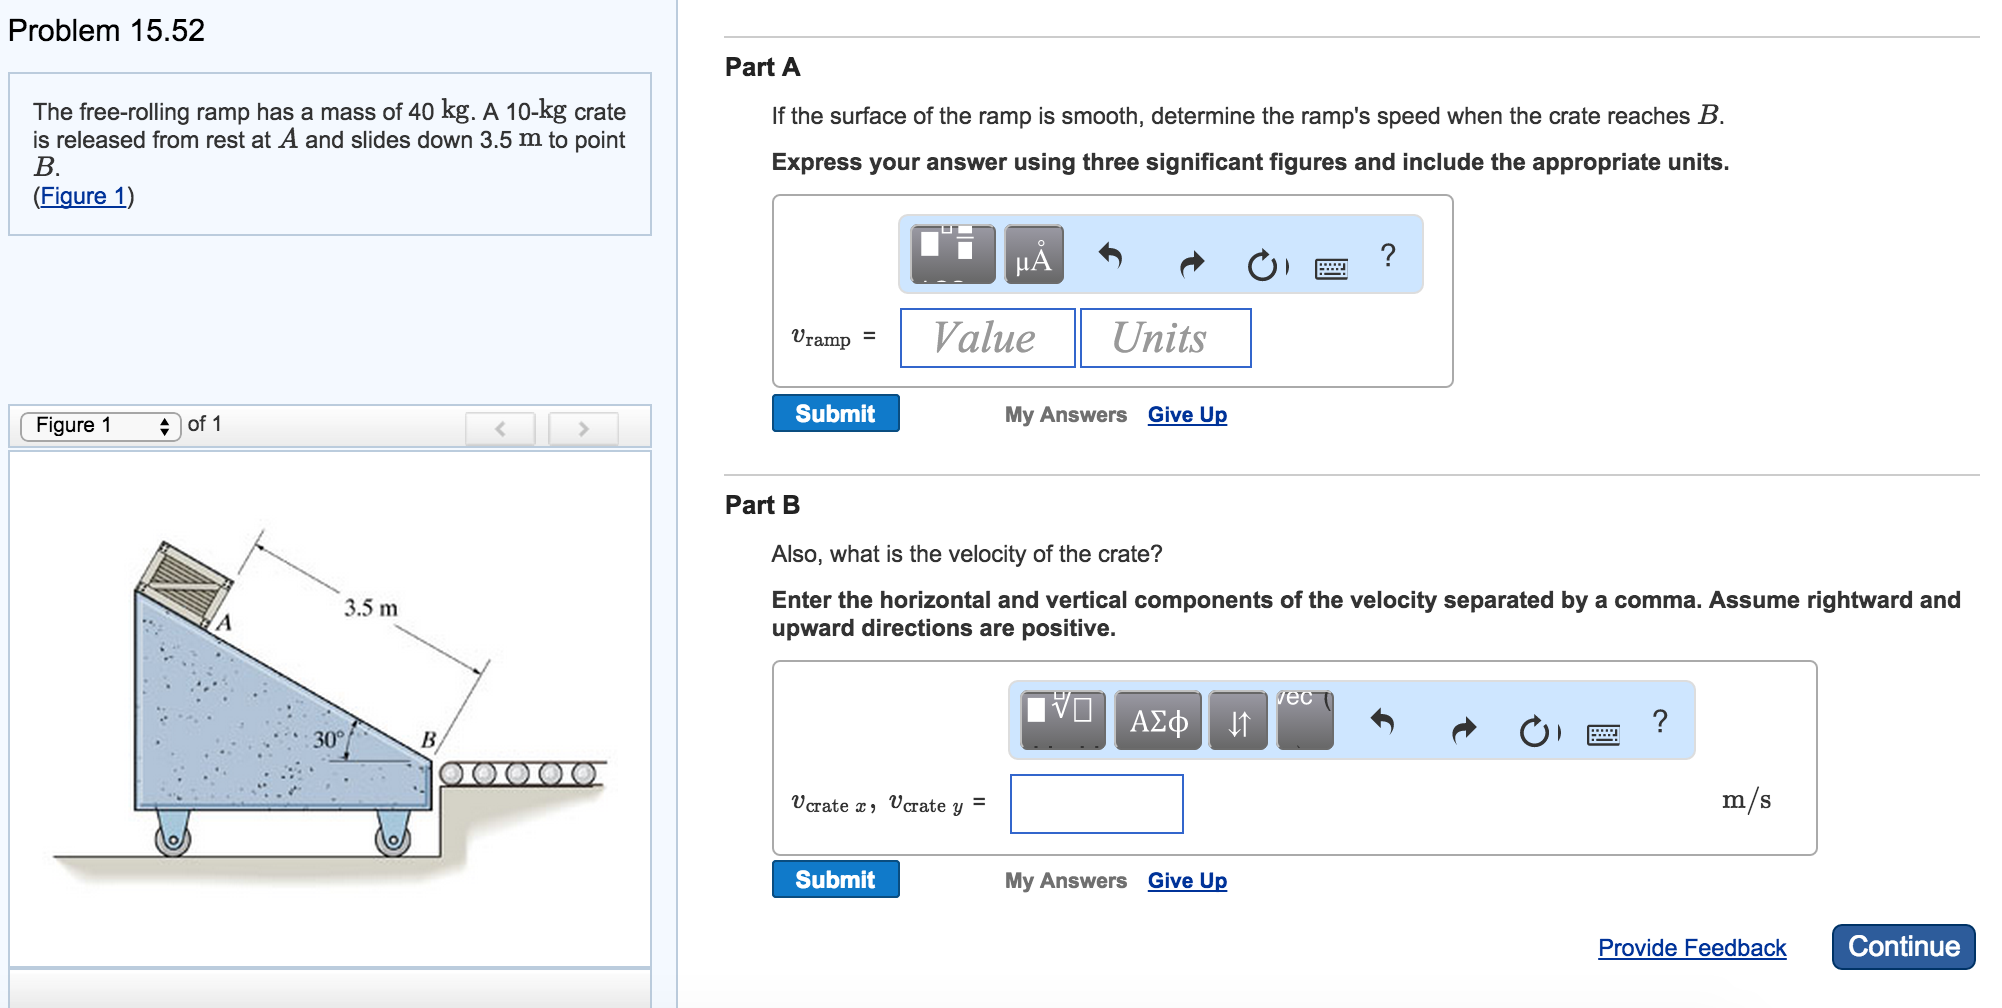Open the Greek symbols ΑΣφ menu
This screenshot has height=1008, width=2002.
coord(1159,720)
